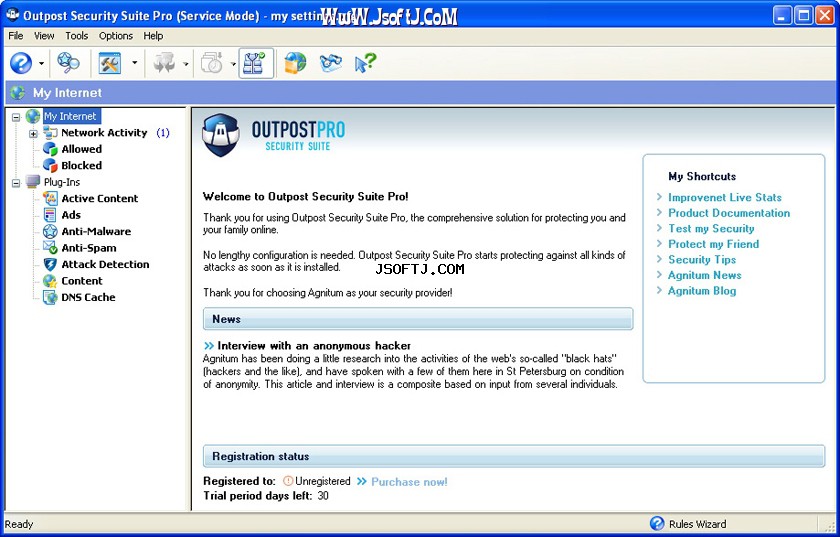This screenshot has width=840, height=537.
Task: Click the cursor with question mark help icon
Action: pyautogui.click(x=365, y=63)
